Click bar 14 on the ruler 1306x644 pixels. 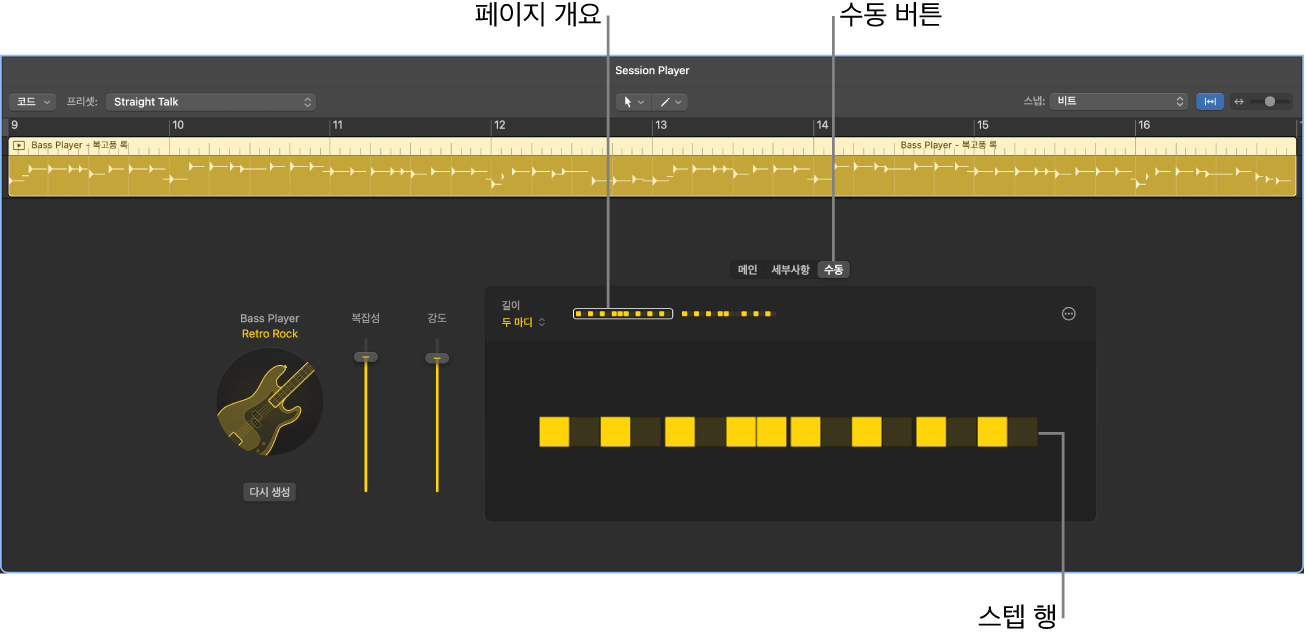(x=822, y=126)
